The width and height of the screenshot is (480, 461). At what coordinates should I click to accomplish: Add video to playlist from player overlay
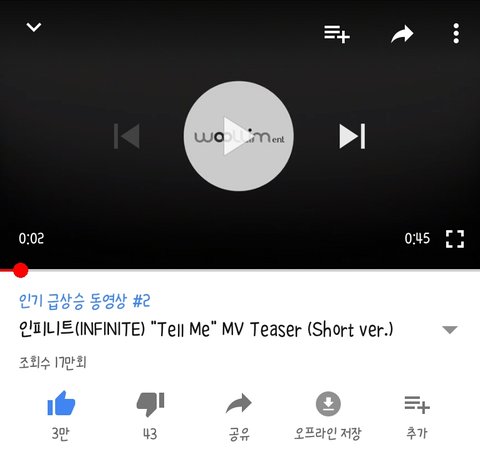[337, 34]
